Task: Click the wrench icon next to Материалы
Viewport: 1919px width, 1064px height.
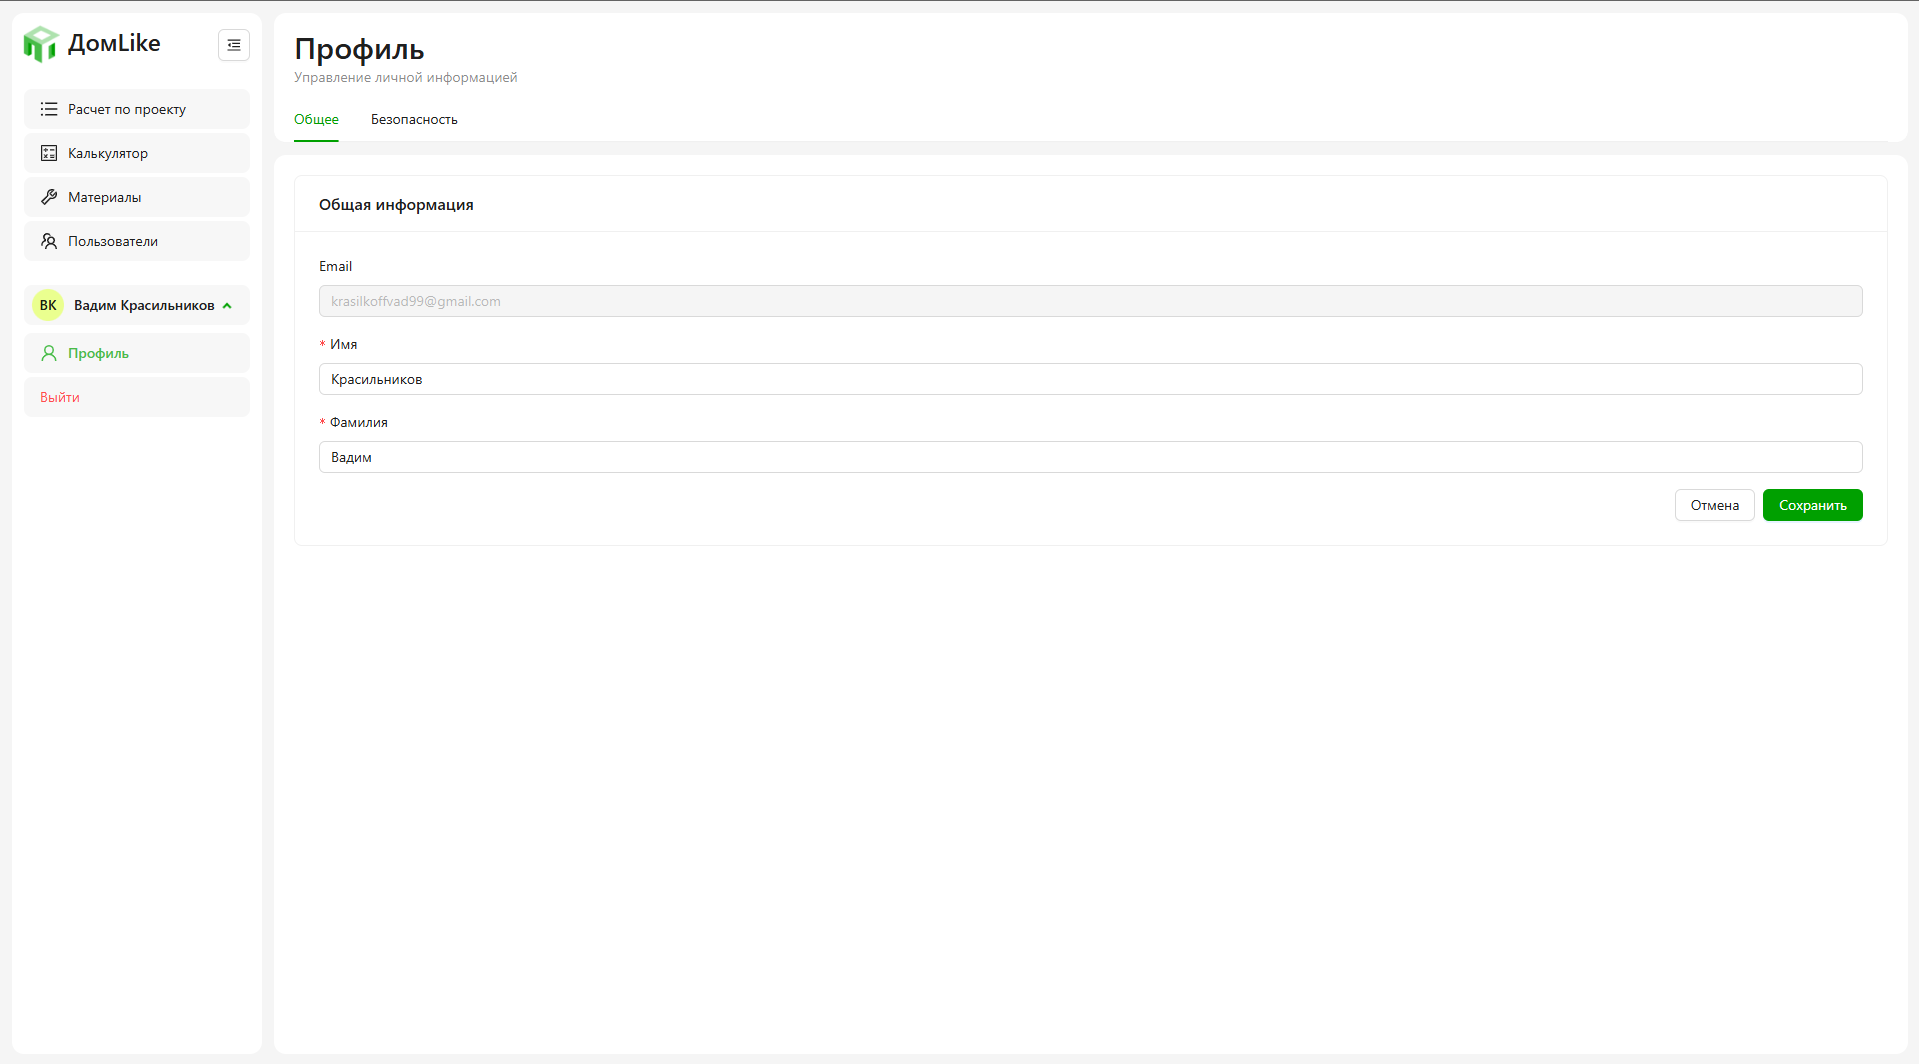Action: (49, 197)
